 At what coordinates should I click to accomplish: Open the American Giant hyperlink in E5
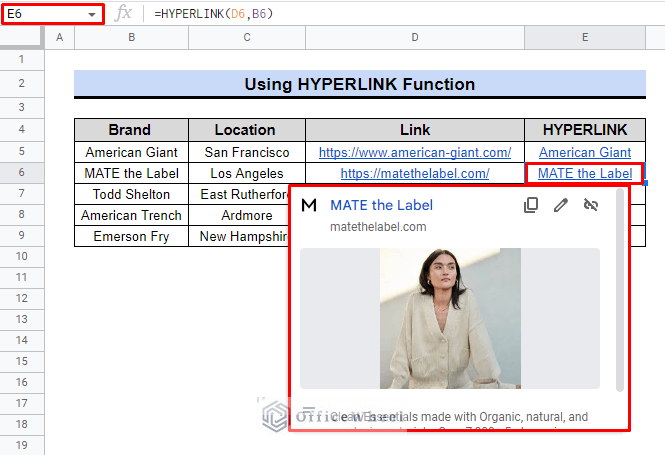pos(585,152)
